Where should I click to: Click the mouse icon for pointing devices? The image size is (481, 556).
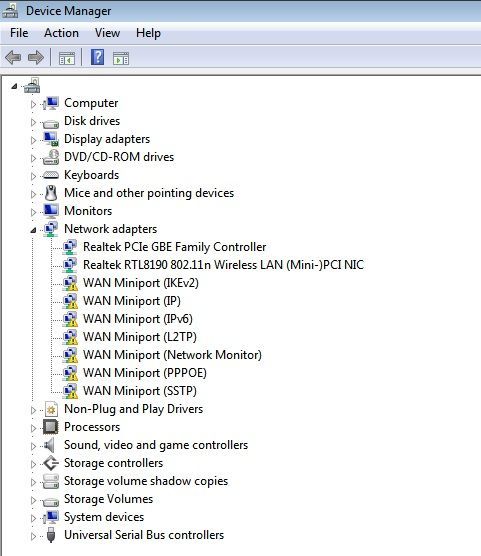point(51,193)
